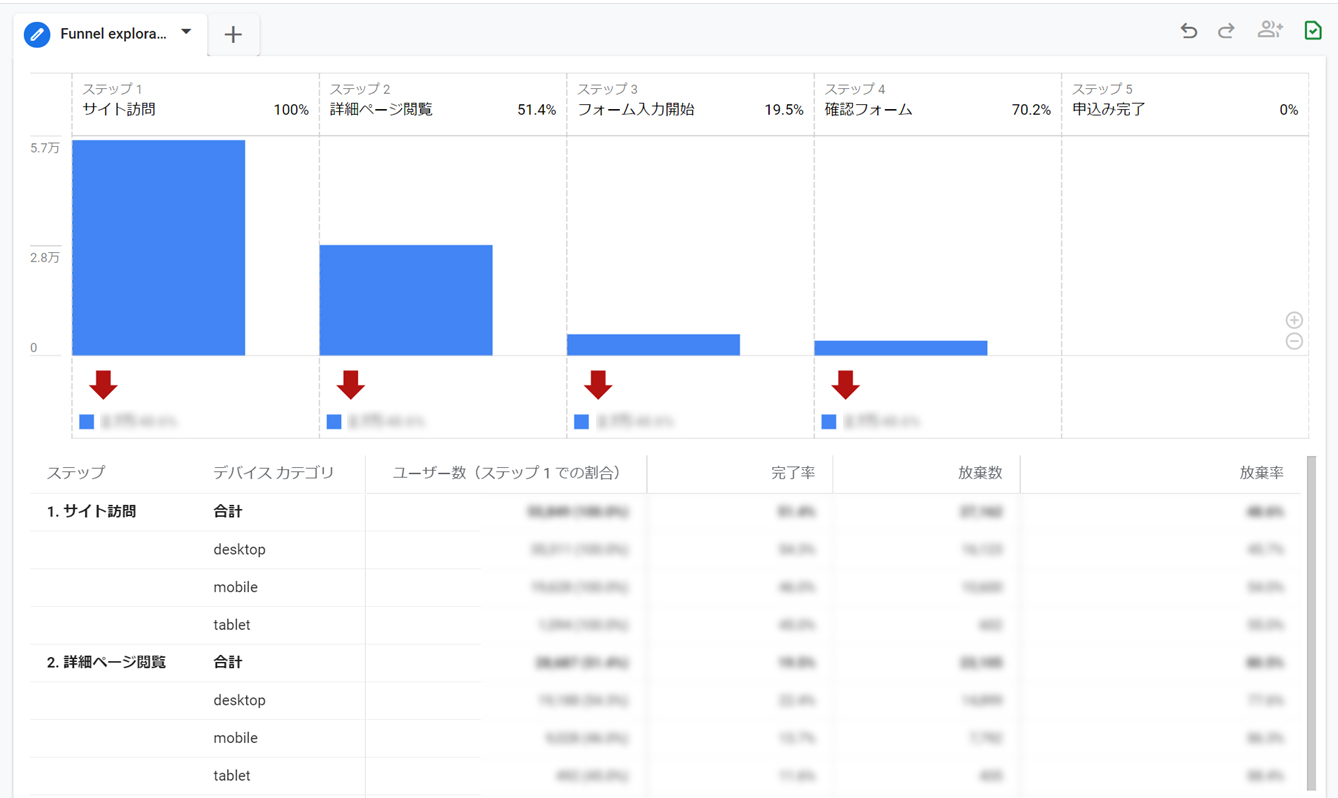Select the Funnel exploration tab
This screenshot has width=1338, height=798.
pos(113,34)
